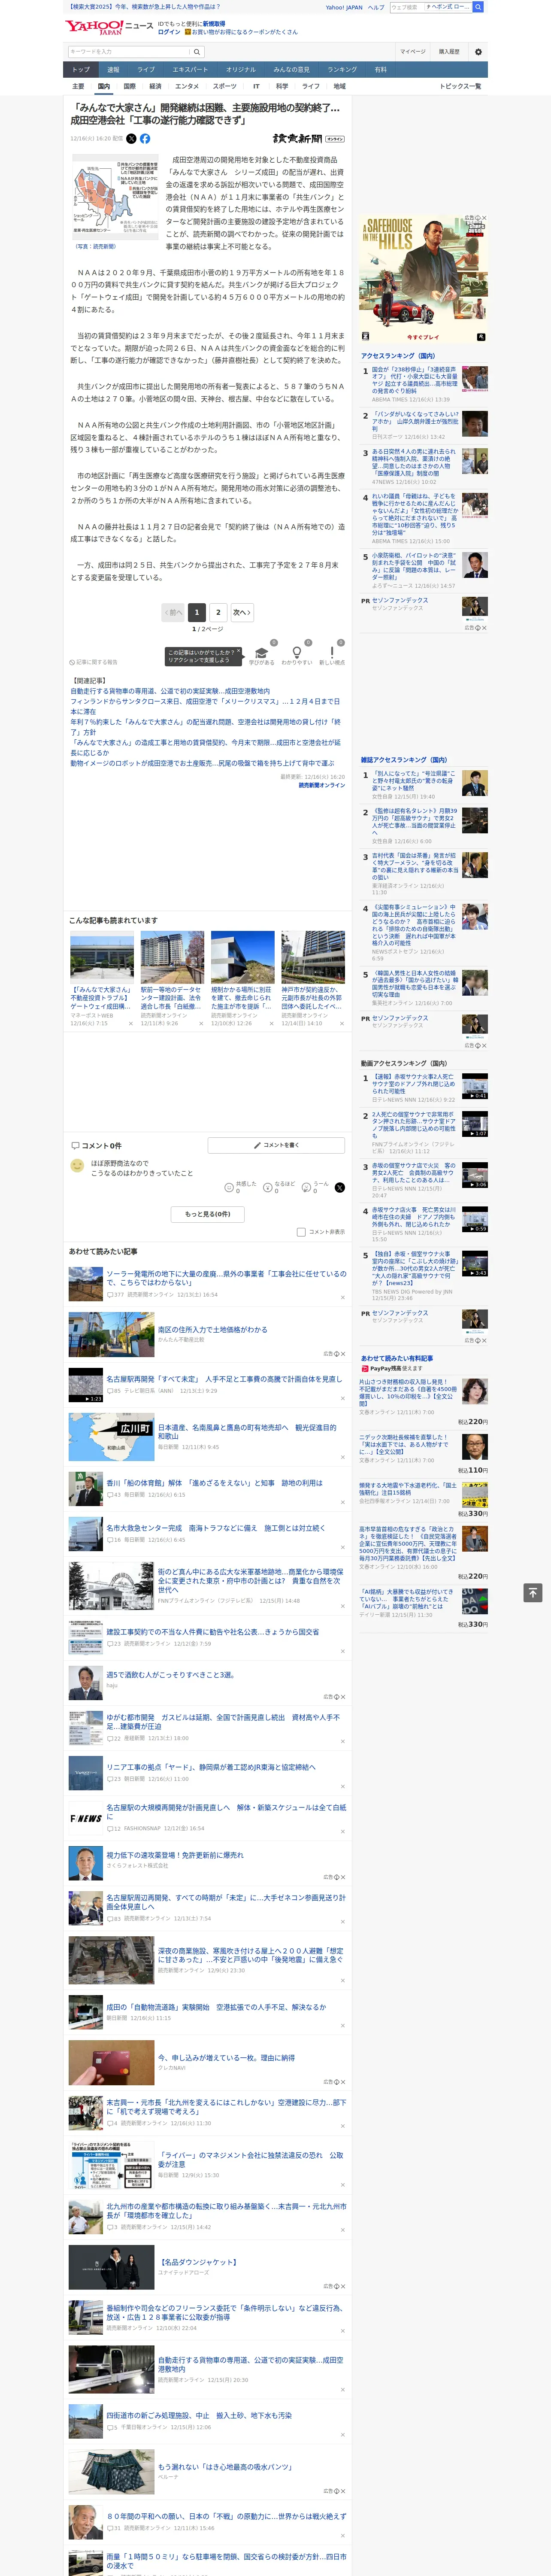Open related link about 自動走行する貨物車
Image resolution: width=551 pixels, height=2576 pixels.
click(x=170, y=691)
